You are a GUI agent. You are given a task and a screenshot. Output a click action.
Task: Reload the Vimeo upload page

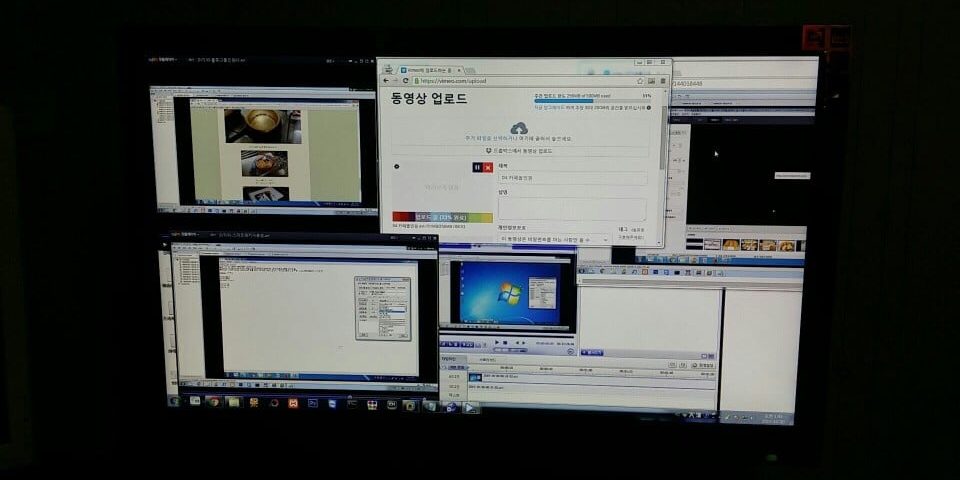pyautogui.click(x=405, y=81)
